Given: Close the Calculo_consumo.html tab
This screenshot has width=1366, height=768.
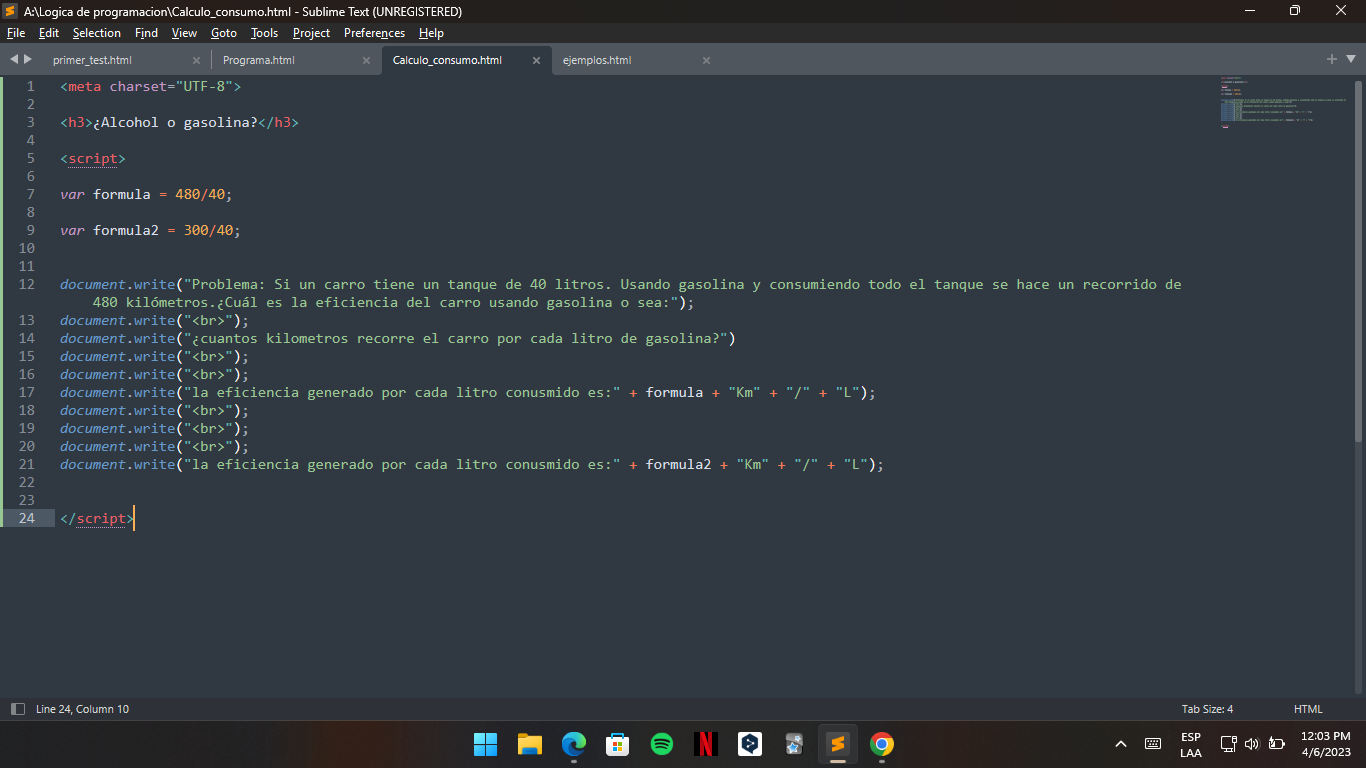Looking at the screenshot, I should (536, 60).
